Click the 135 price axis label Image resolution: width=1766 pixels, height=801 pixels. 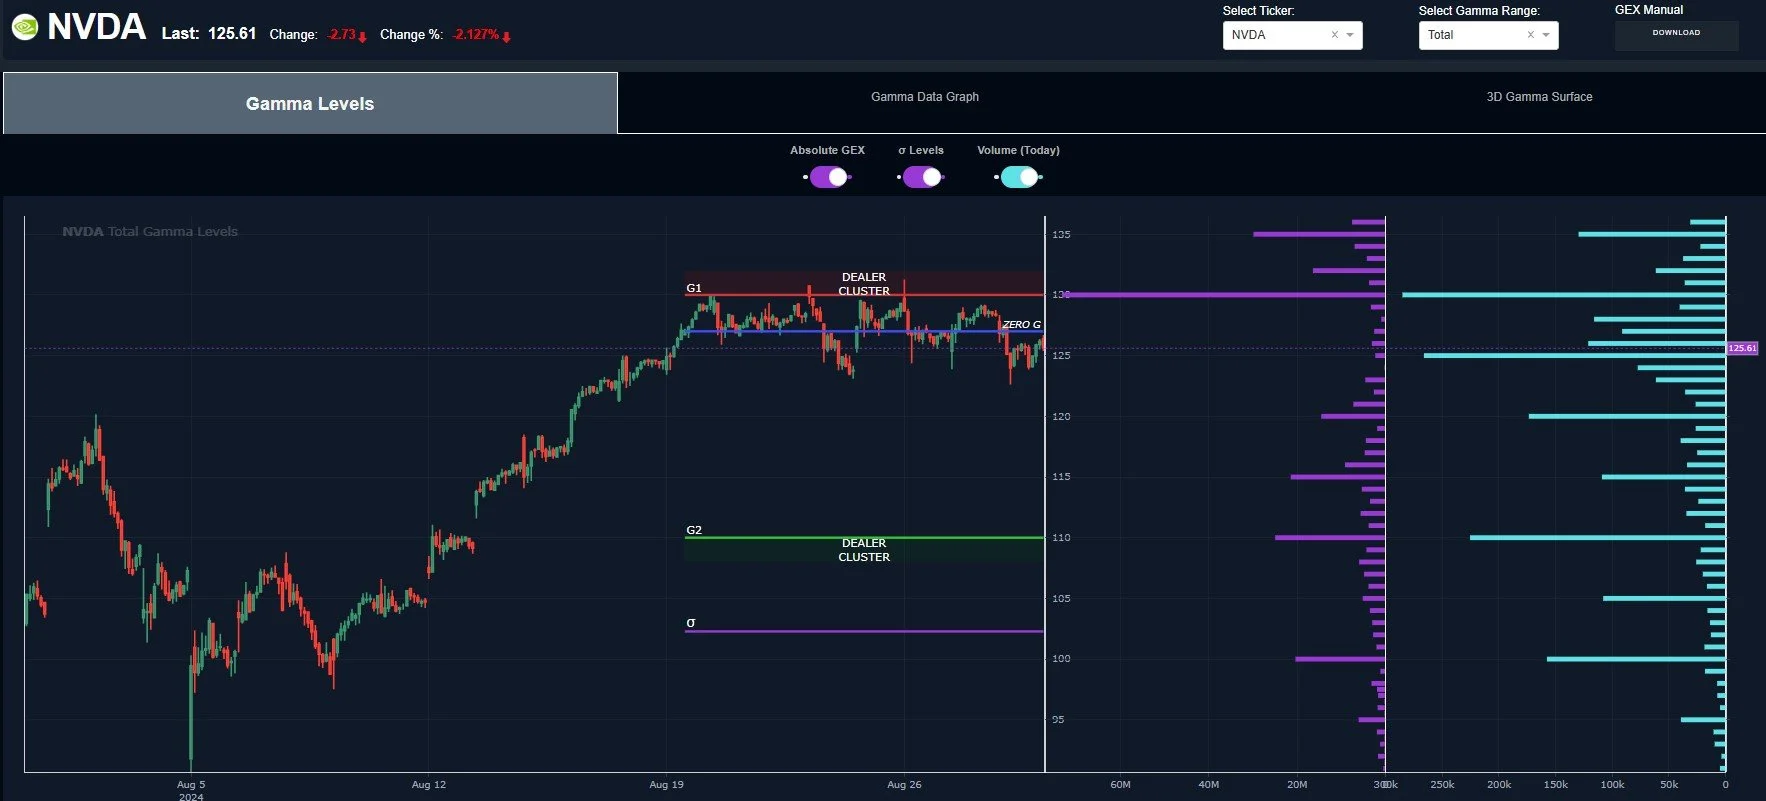[1061, 235]
